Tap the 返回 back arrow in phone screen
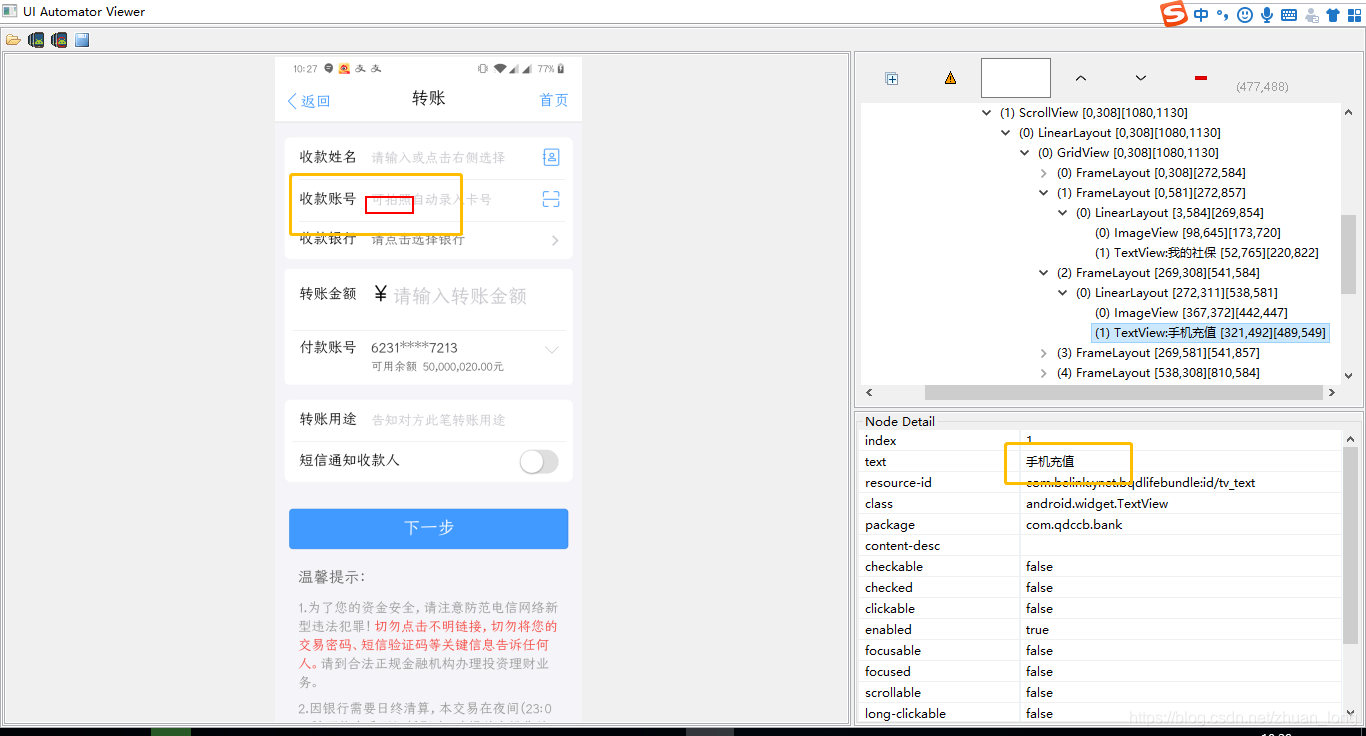Image resolution: width=1366 pixels, height=736 pixels. [x=308, y=101]
